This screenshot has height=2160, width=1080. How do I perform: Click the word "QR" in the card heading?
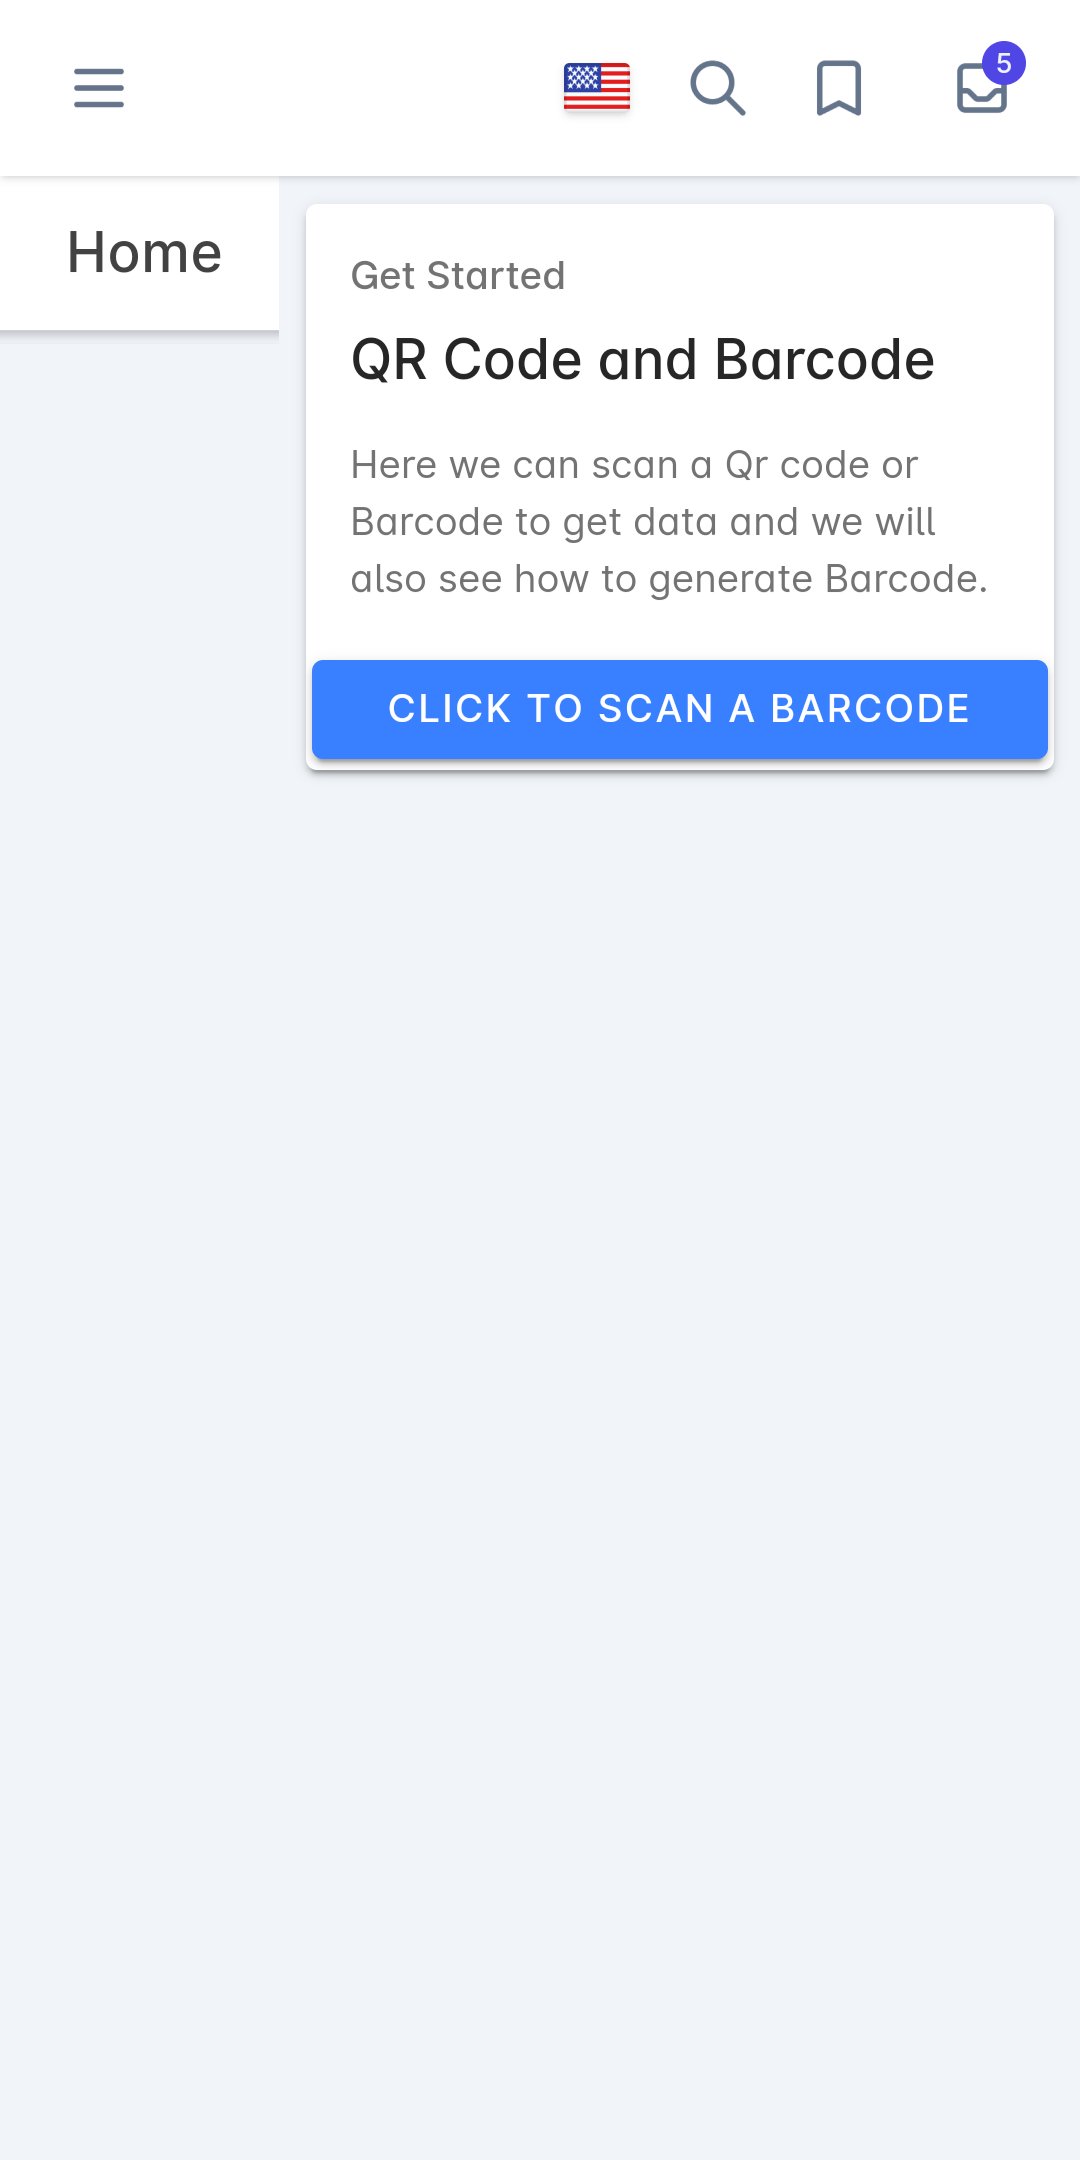[389, 360]
